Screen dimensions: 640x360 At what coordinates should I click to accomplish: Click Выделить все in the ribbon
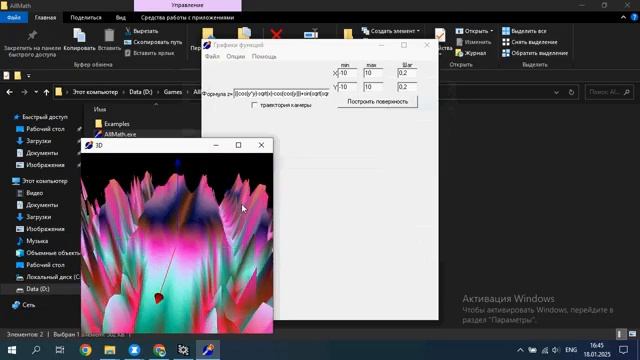[x=524, y=31]
